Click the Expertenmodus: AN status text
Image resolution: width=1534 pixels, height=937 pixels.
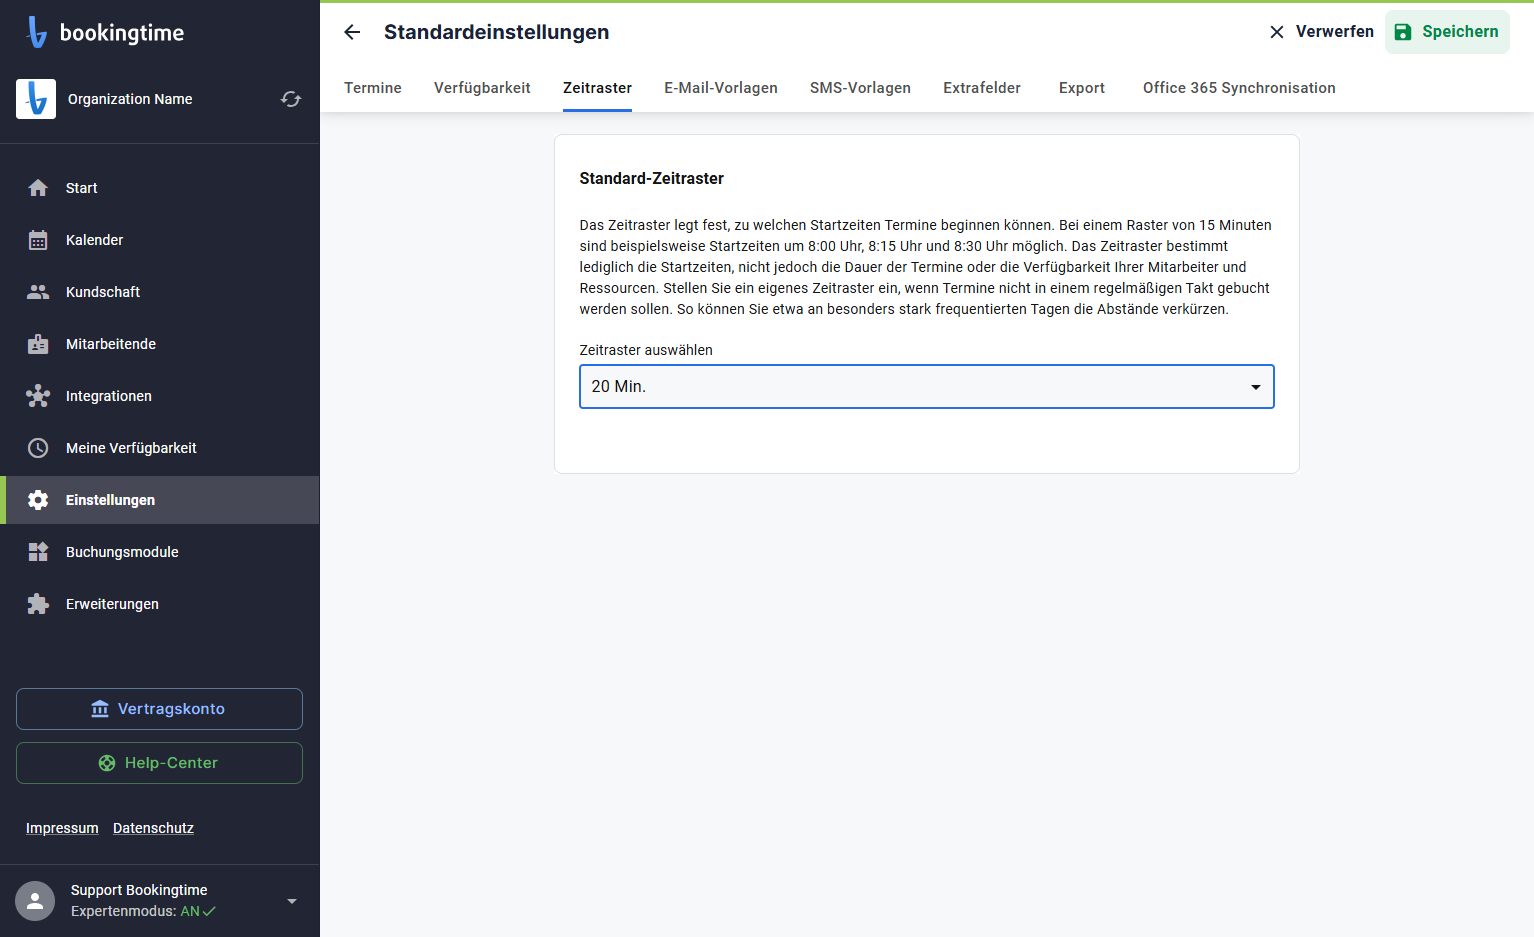pos(143,912)
